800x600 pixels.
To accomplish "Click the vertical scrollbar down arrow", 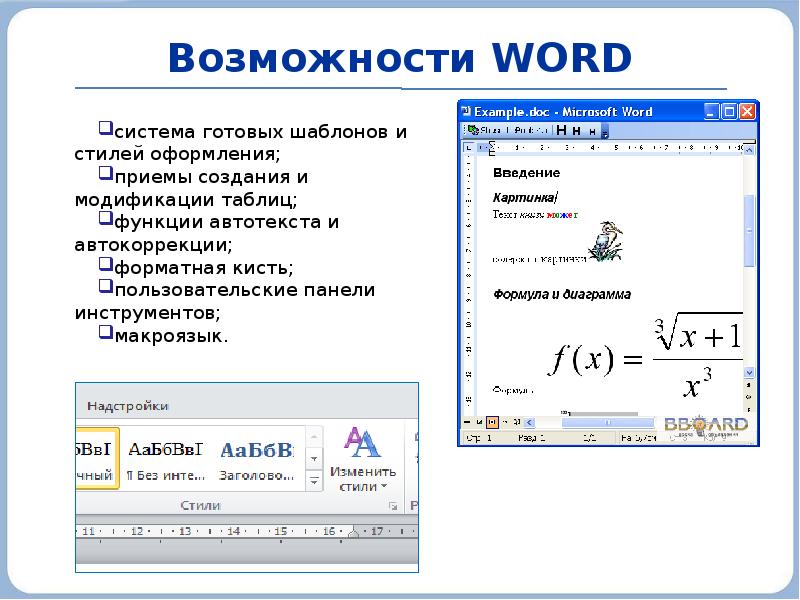I will 749,373.
